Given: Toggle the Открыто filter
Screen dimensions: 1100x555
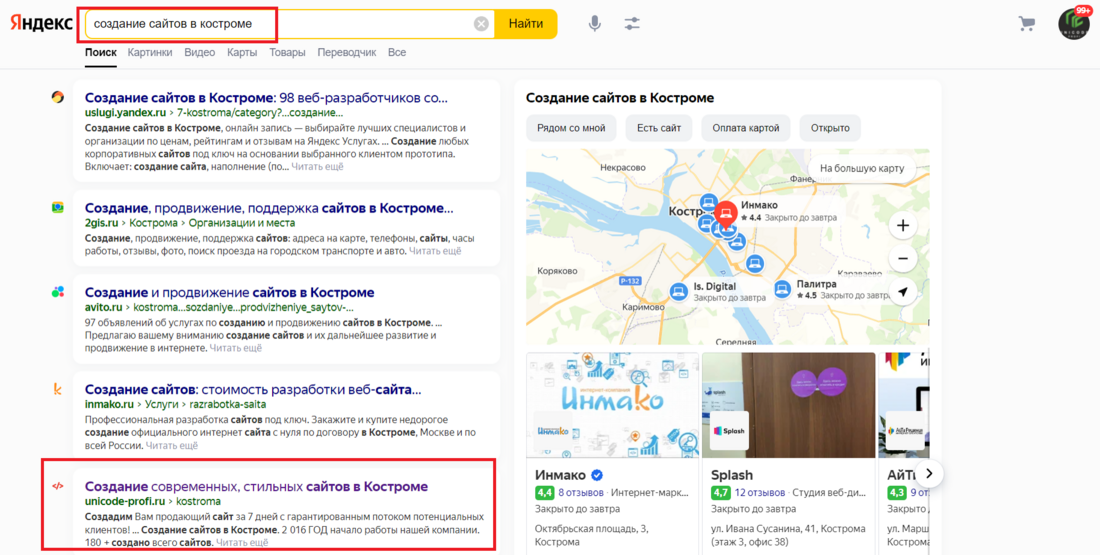Looking at the screenshot, I should (830, 128).
